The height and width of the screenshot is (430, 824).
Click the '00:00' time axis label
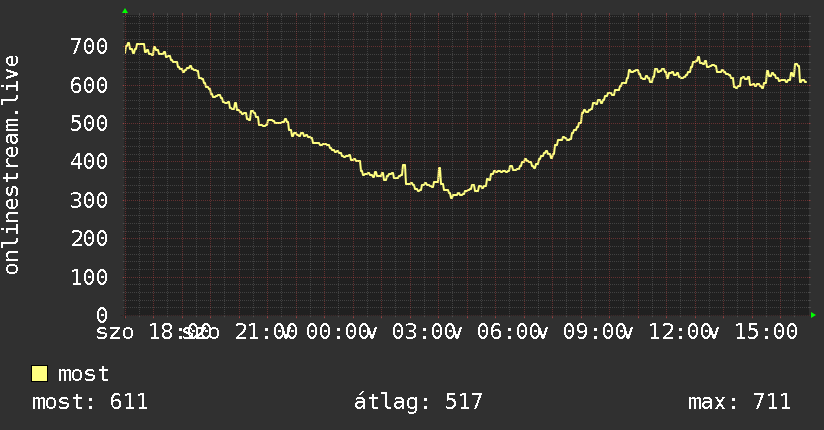point(337,332)
